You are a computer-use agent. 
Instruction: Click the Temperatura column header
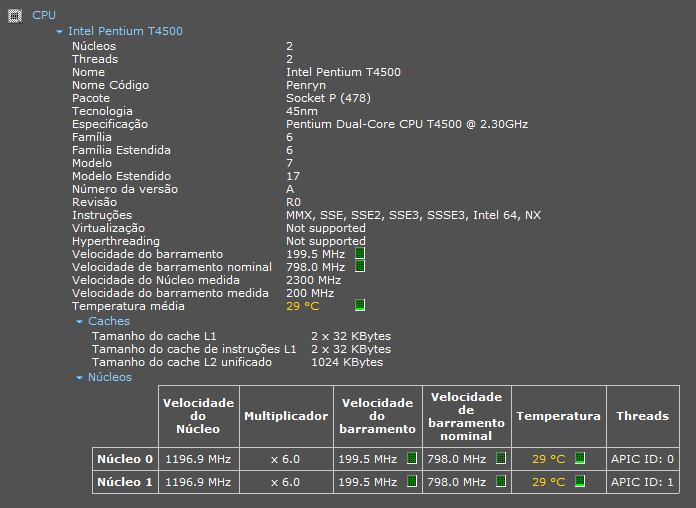coord(558,416)
